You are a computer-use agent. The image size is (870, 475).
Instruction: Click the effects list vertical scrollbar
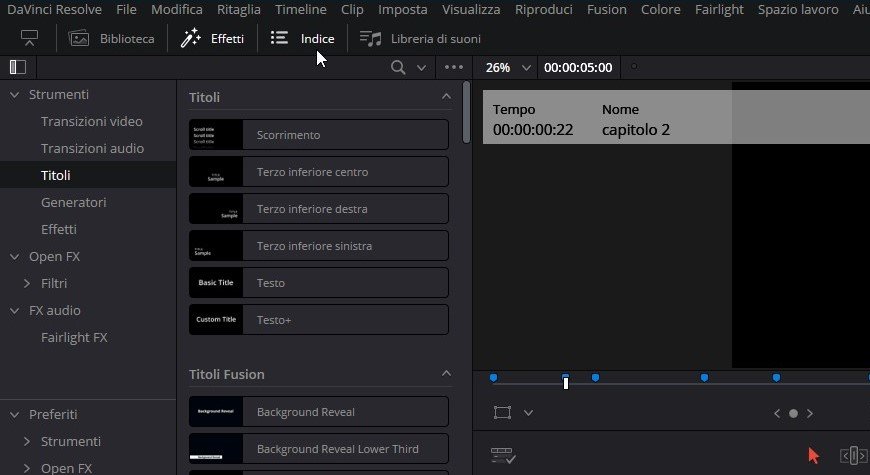click(466, 112)
